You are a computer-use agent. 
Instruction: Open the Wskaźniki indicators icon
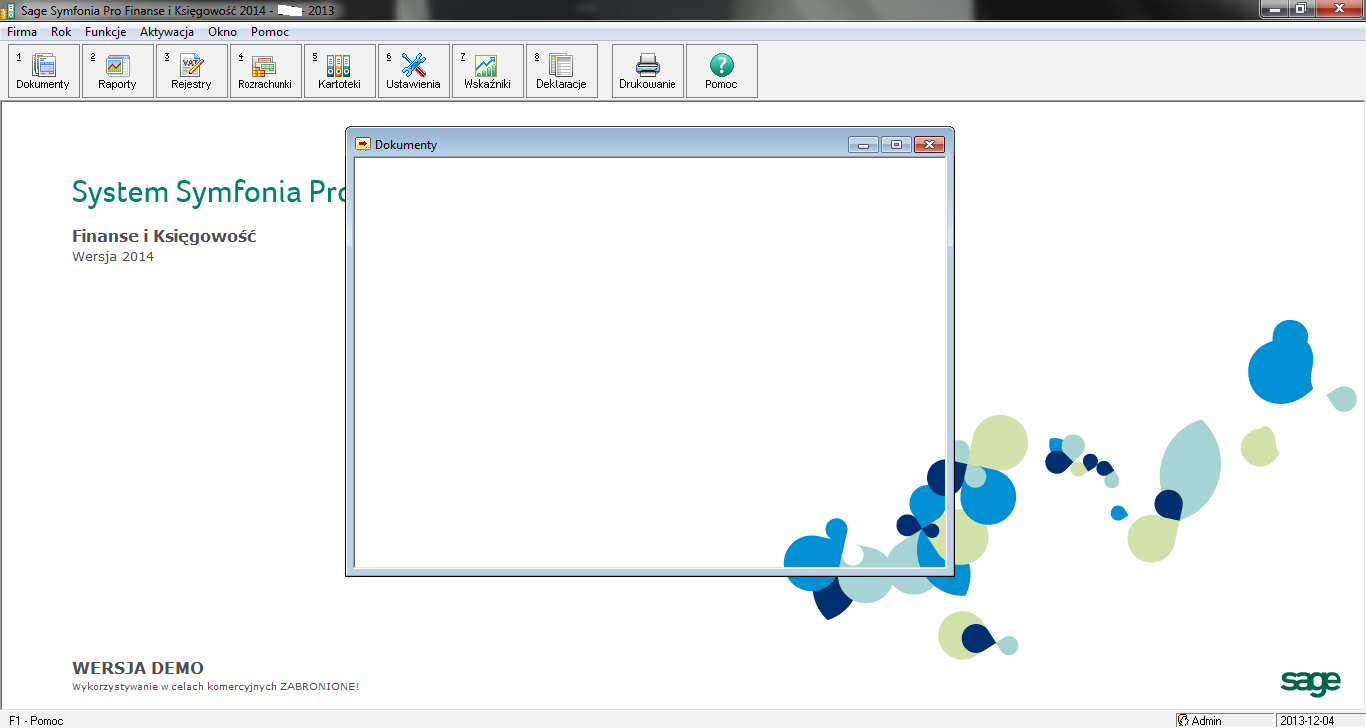(x=487, y=66)
